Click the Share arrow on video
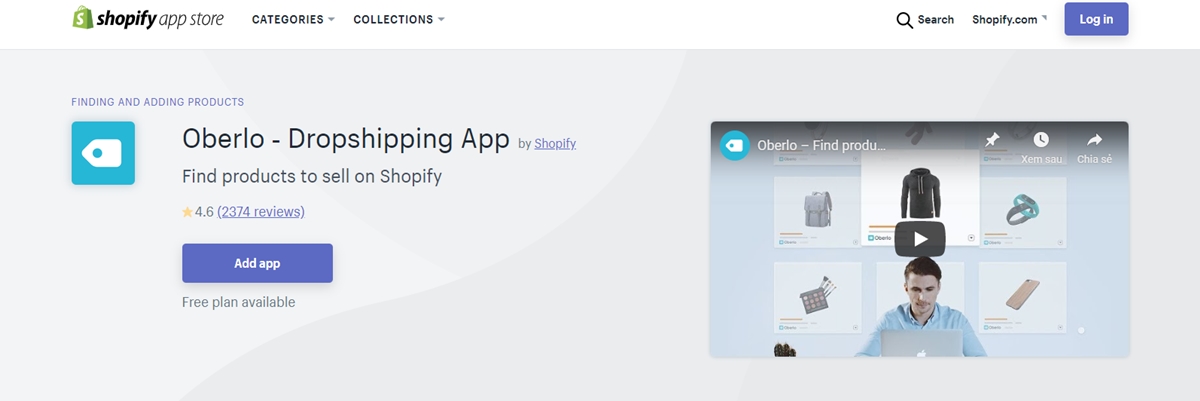Screen dimensions: 1200x401 [x=1094, y=140]
